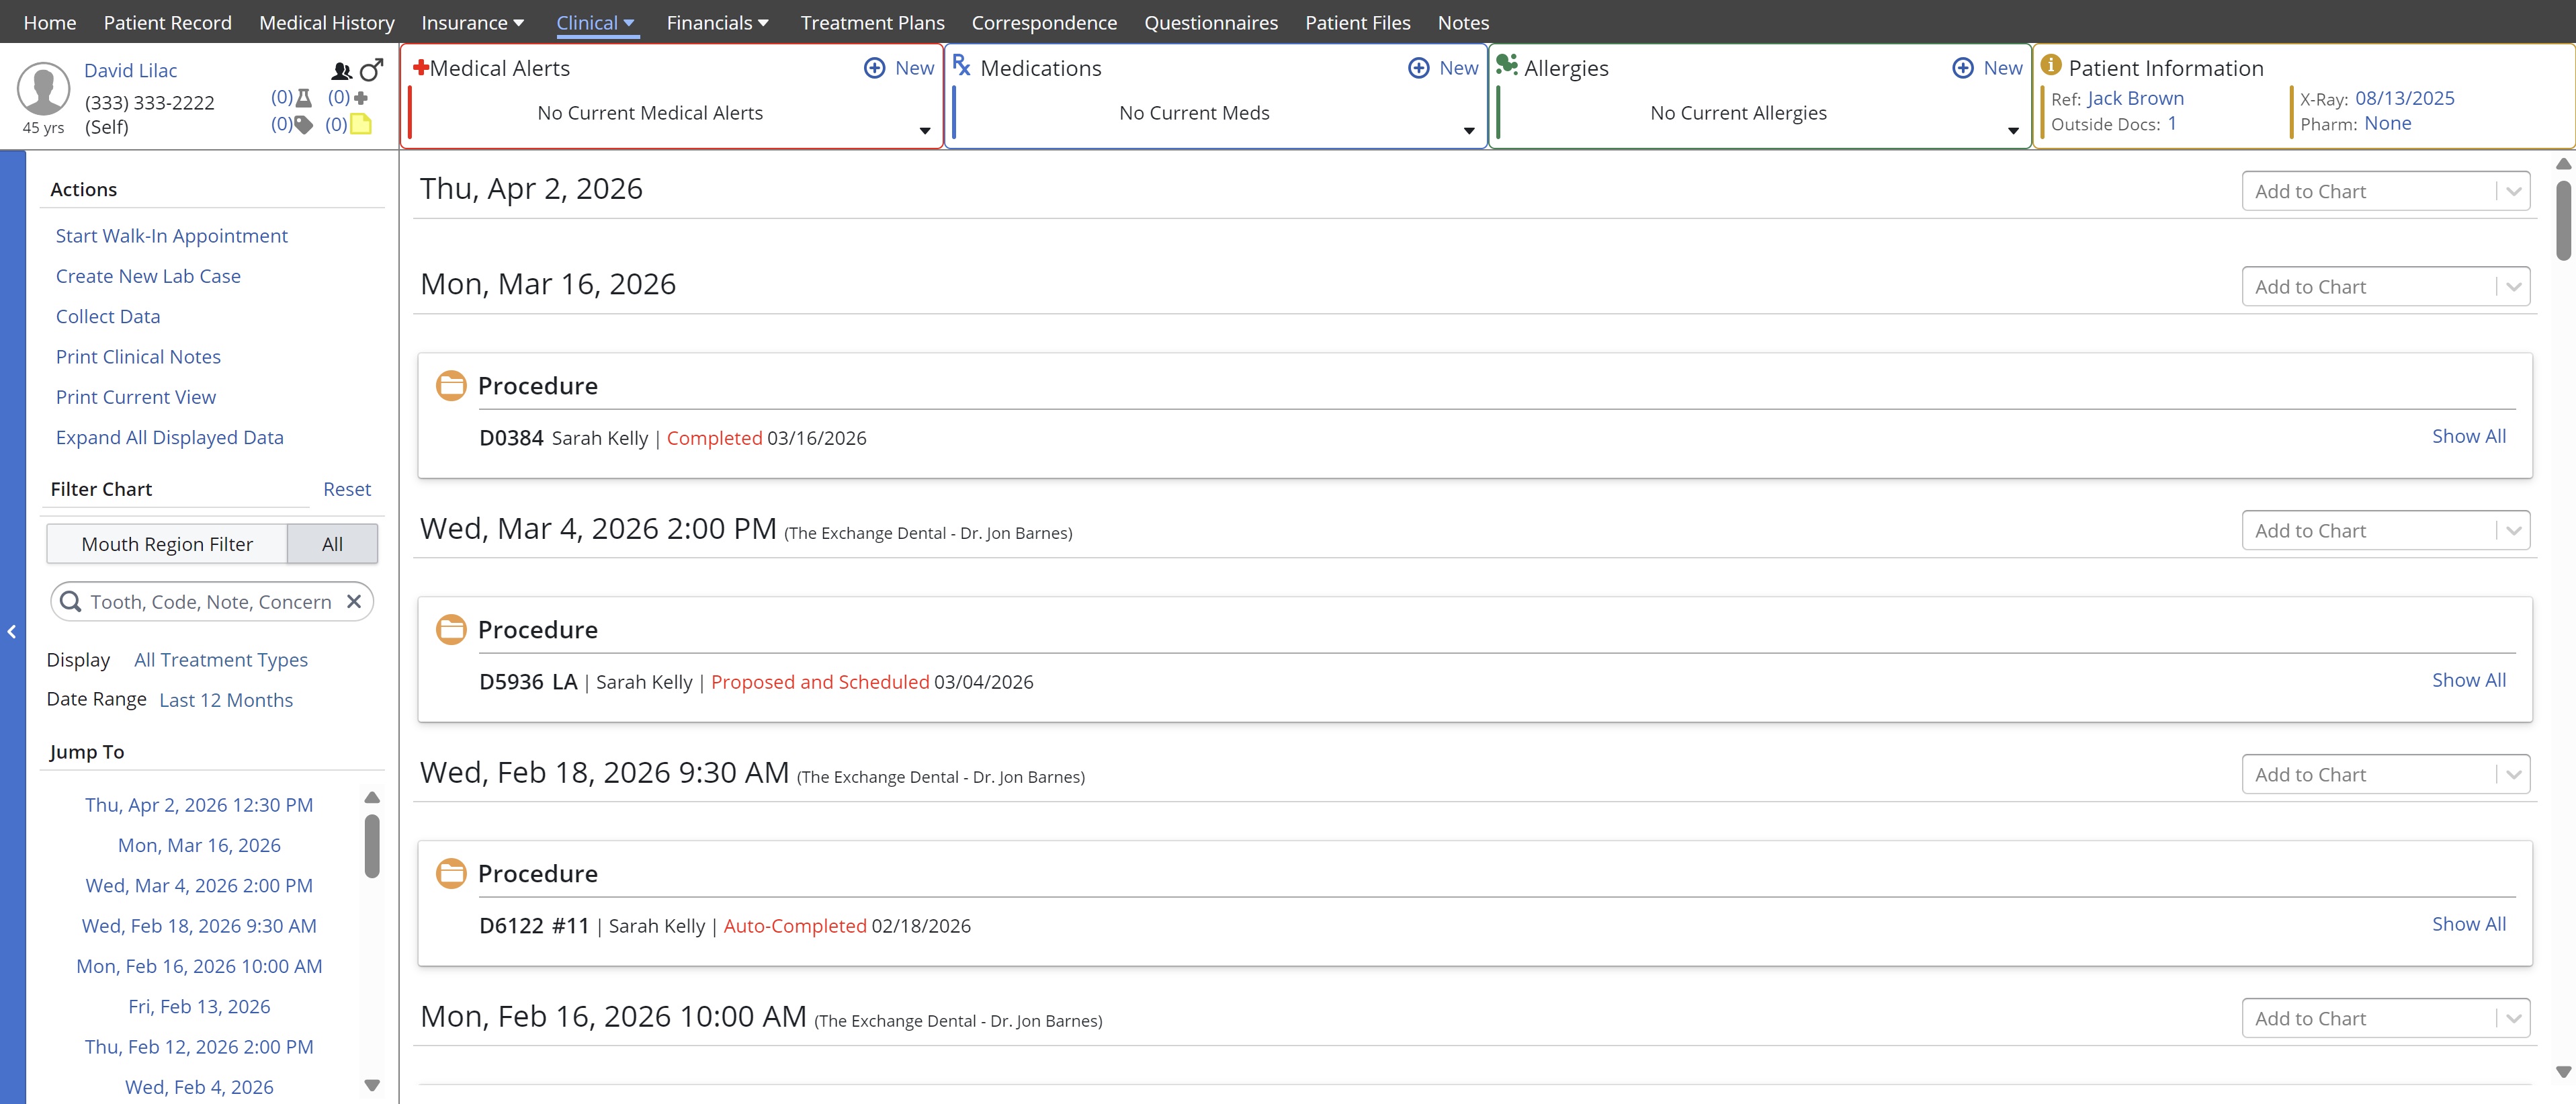This screenshot has height=1104, width=2576.
Task: Open Add to Chart dropdown for Mar 16
Action: coord(2385,287)
